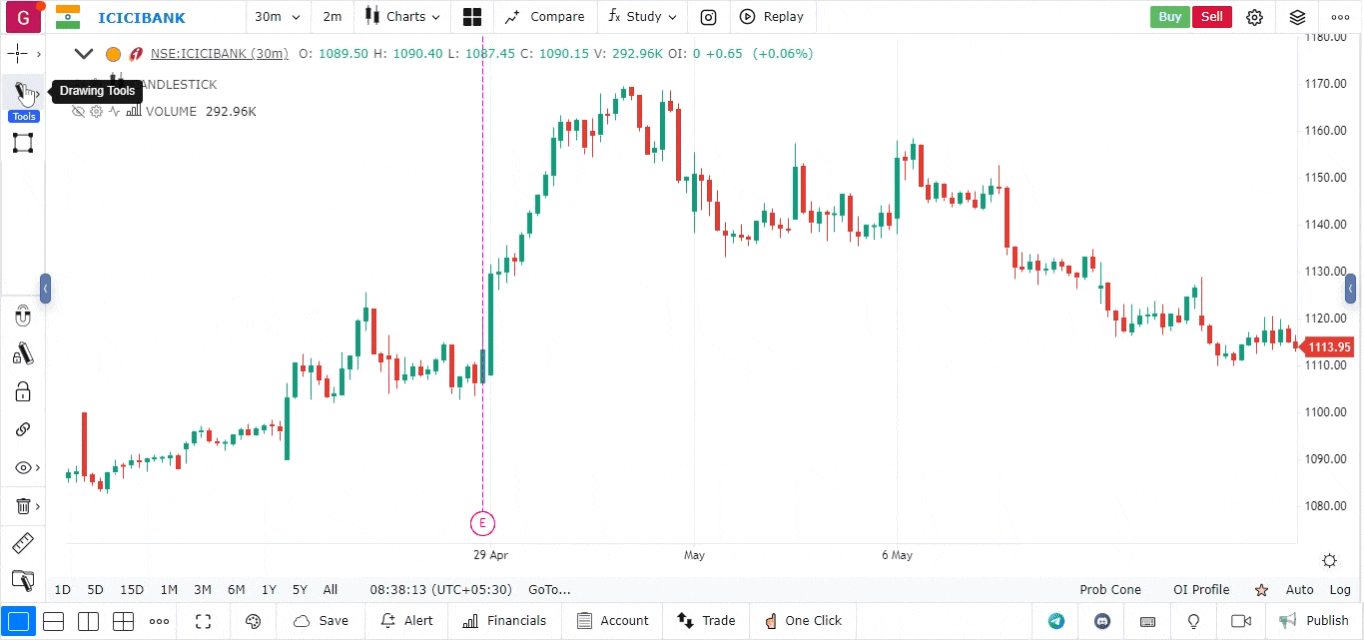This screenshot has height=640, width=1364.
Task: Open the Study indicators dropdown
Action: tap(642, 17)
